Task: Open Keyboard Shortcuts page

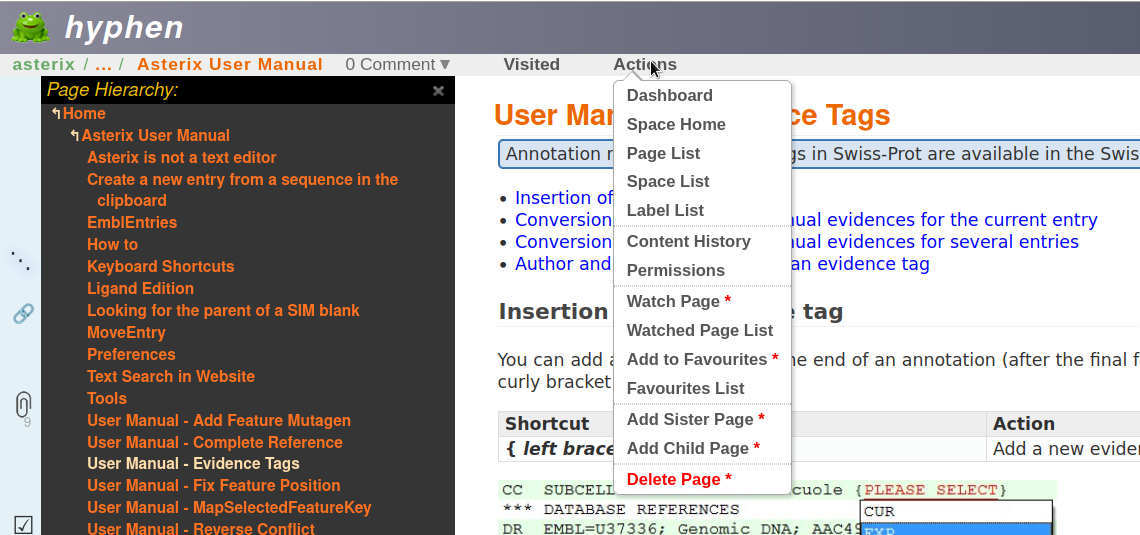Action: coord(161,267)
